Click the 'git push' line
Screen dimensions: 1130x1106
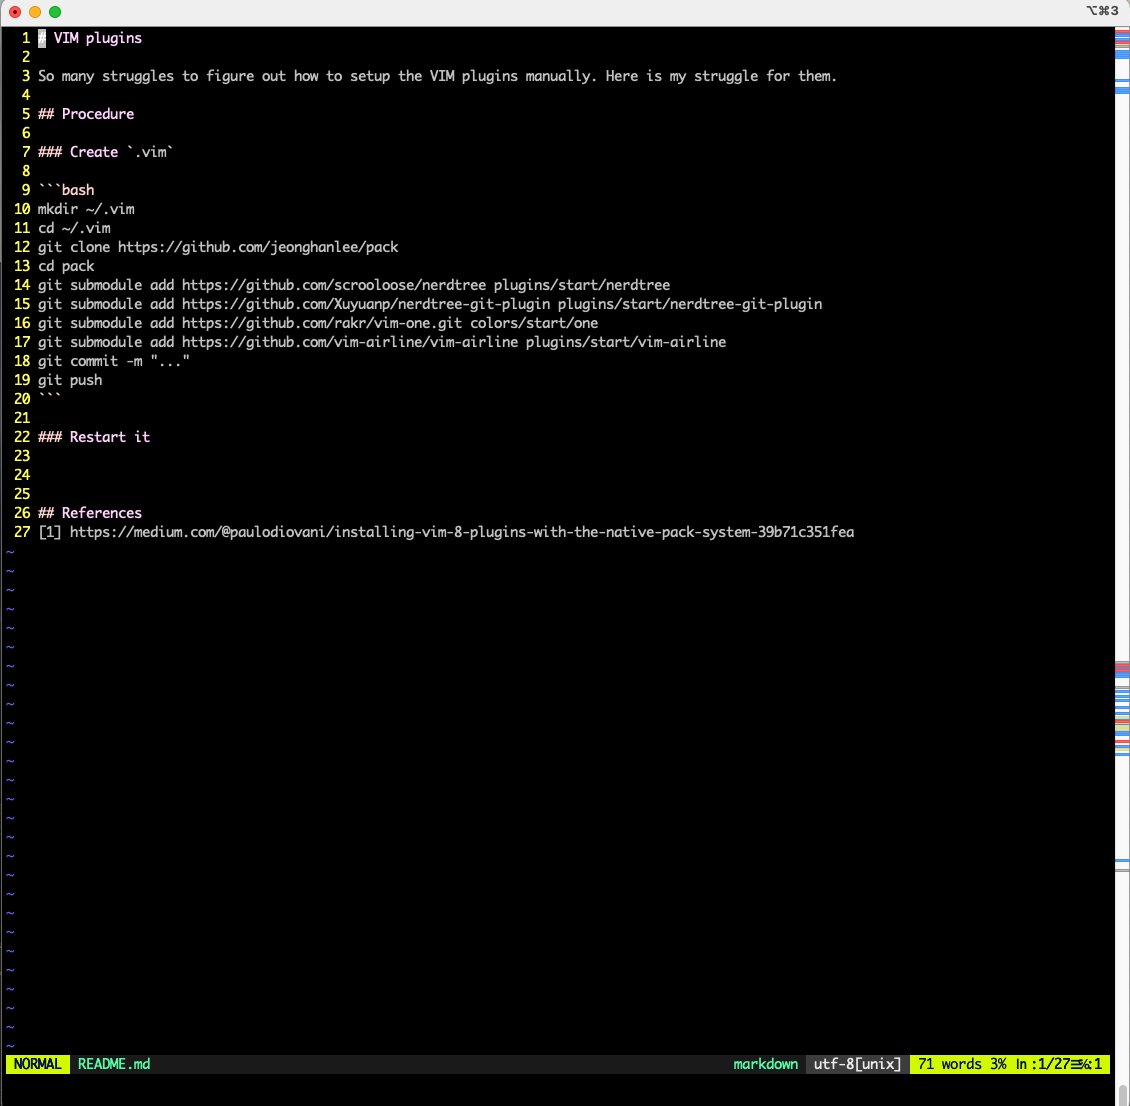70,380
